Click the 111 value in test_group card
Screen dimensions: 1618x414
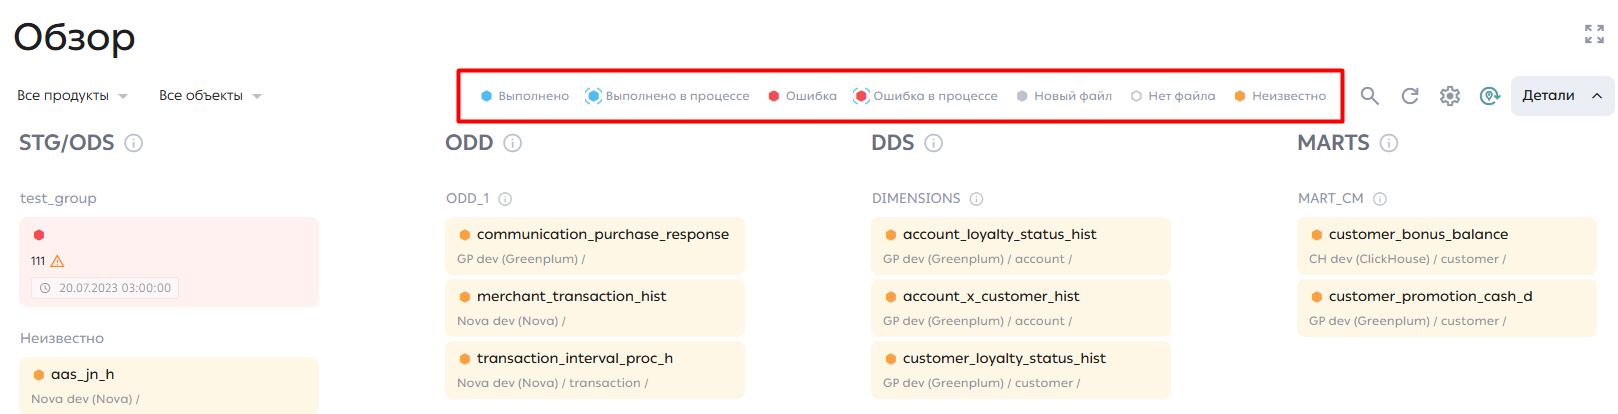click(38, 261)
